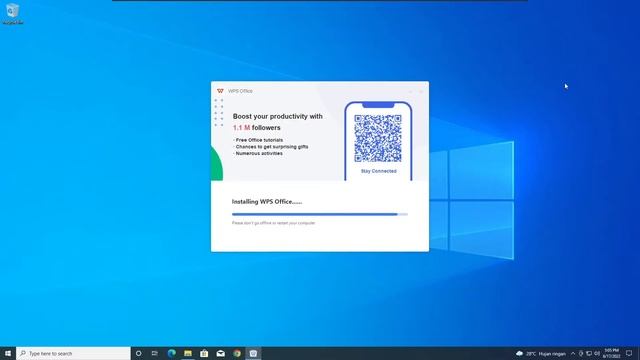Viewport: 640px width, 360px height.
Task: Open Task View on the taskbar
Action: [x=155, y=353]
